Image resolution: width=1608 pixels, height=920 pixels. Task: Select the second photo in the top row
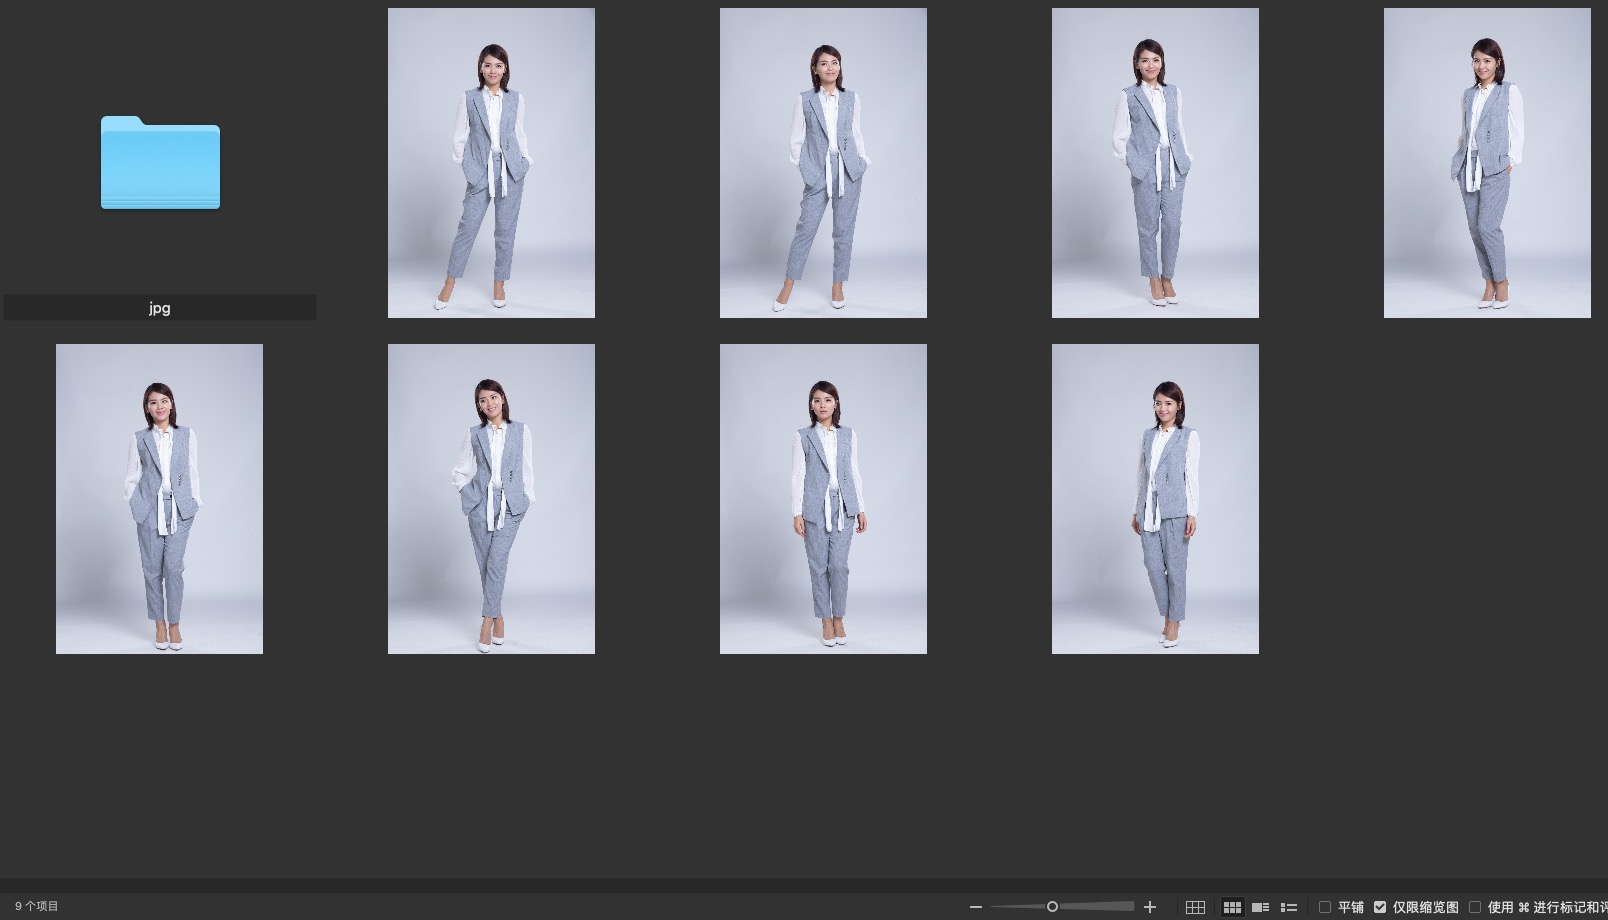pyautogui.click(x=823, y=163)
